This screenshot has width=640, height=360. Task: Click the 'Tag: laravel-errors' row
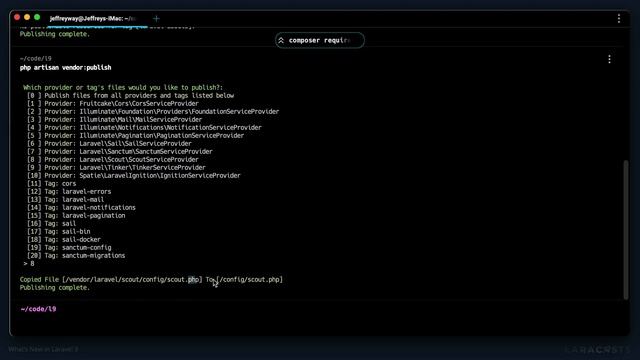point(69,191)
